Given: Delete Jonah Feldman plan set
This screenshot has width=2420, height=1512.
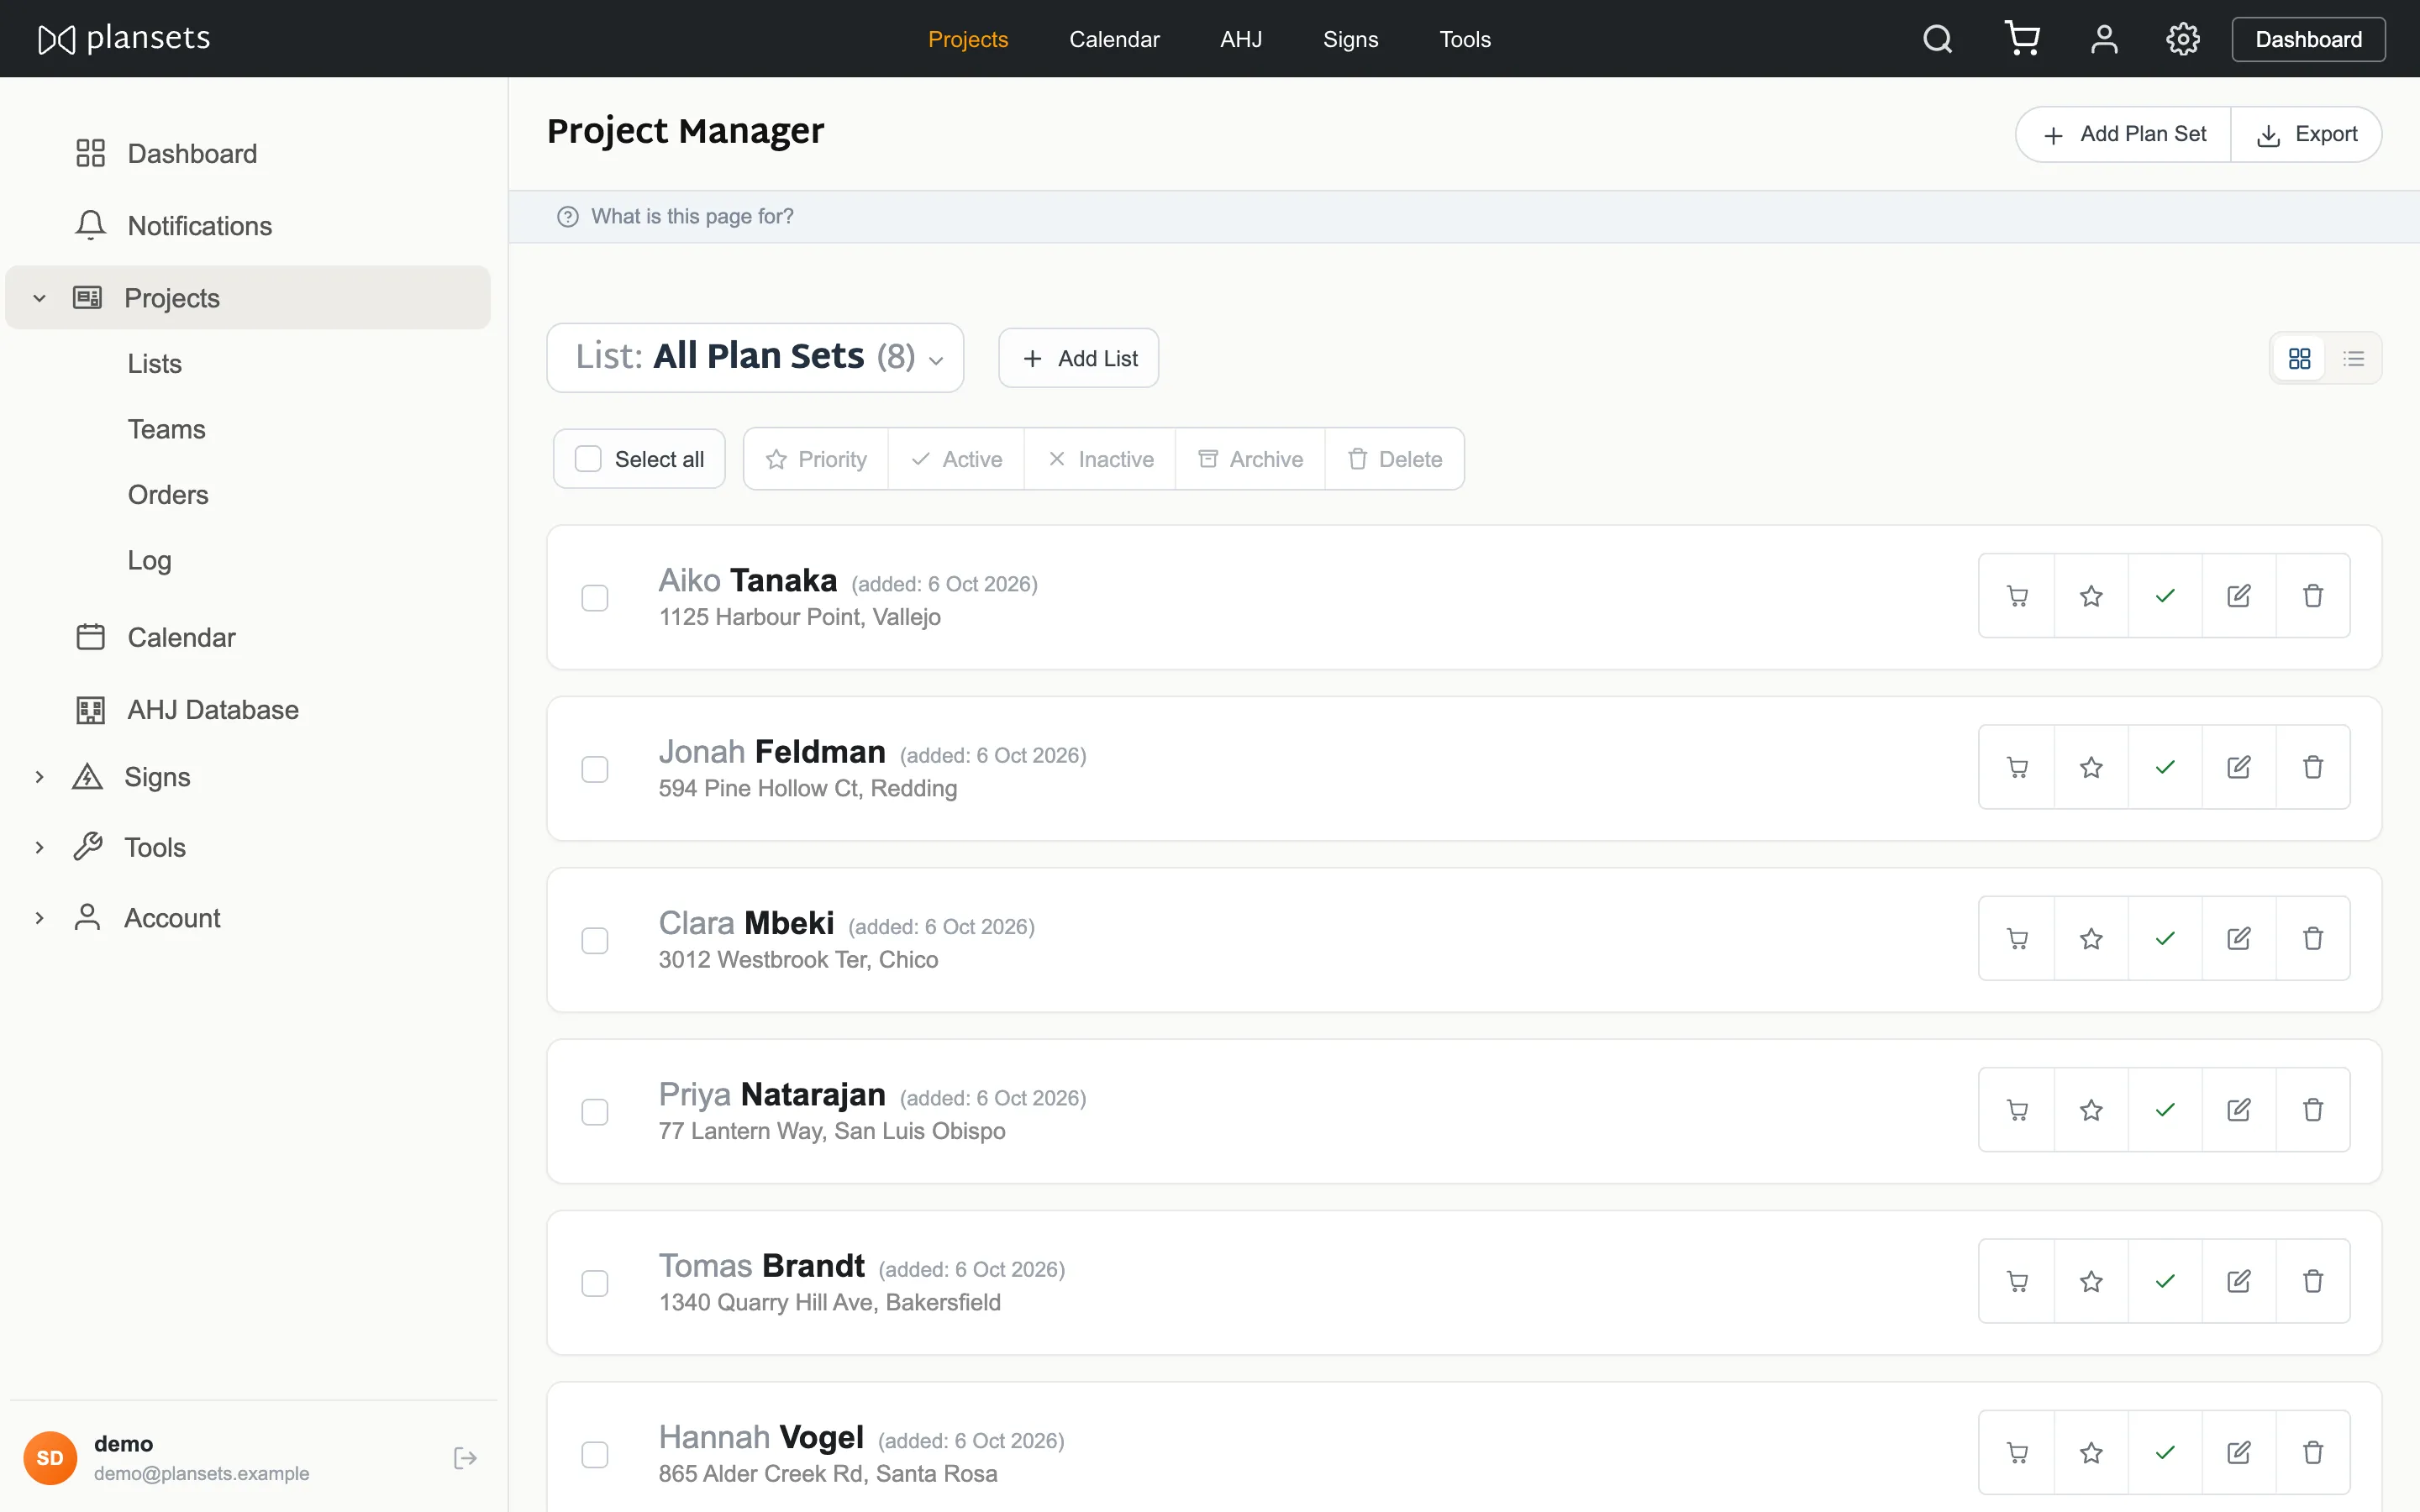Looking at the screenshot, I should [x=2313, y=767].
